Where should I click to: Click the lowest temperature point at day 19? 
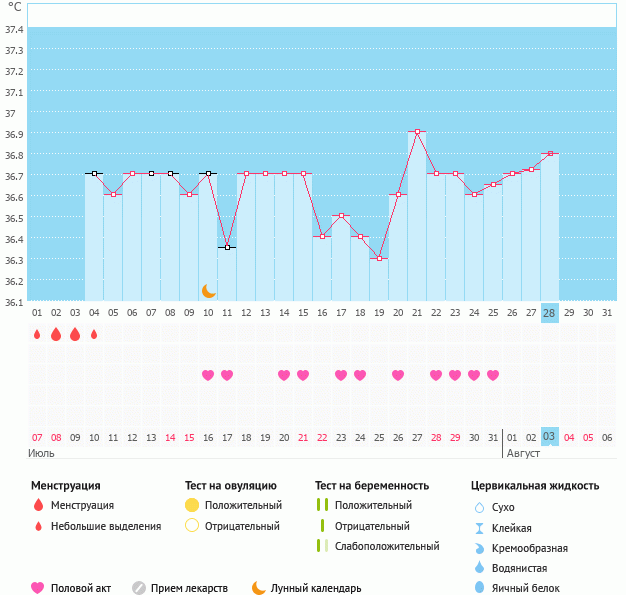[379, 258]
